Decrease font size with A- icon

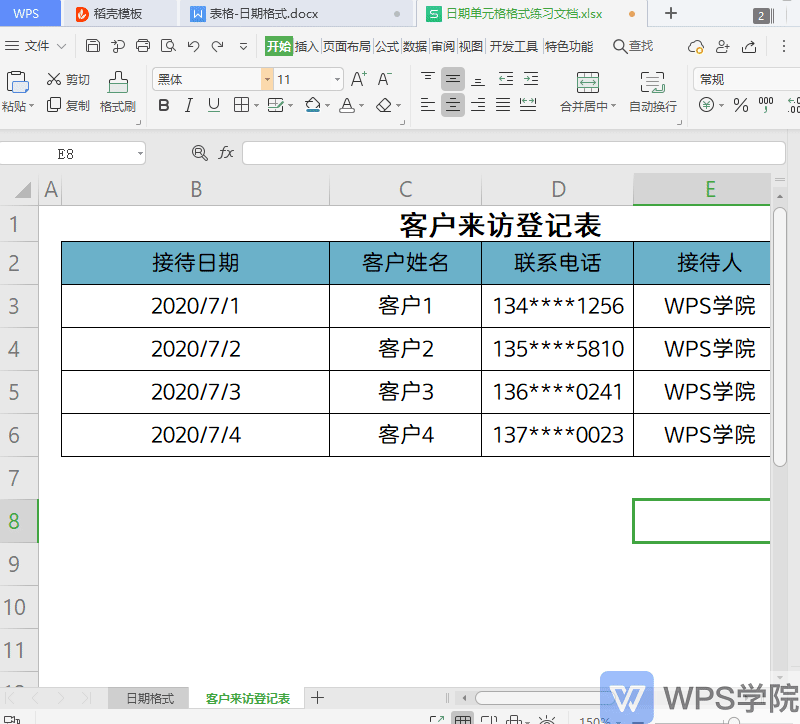point(384,79)
